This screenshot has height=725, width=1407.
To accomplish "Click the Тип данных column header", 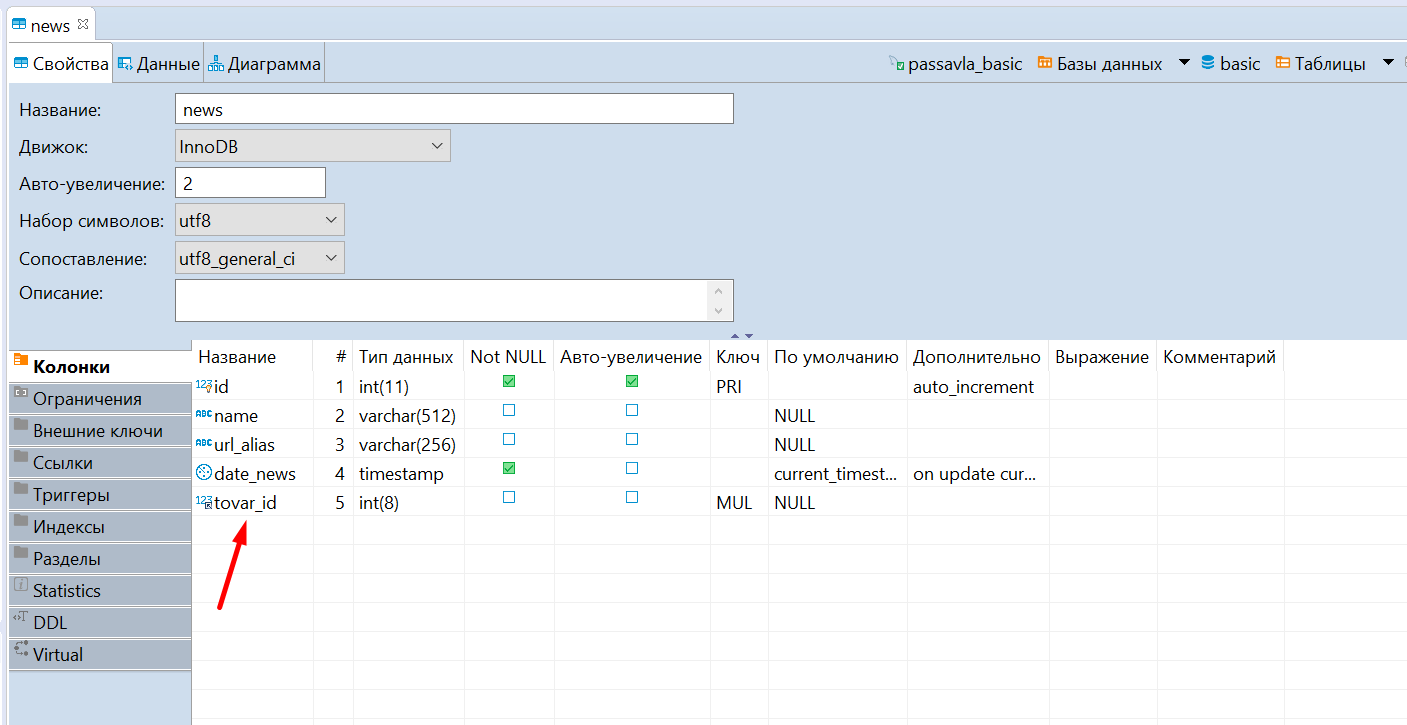I will click(x=408, y=357).
